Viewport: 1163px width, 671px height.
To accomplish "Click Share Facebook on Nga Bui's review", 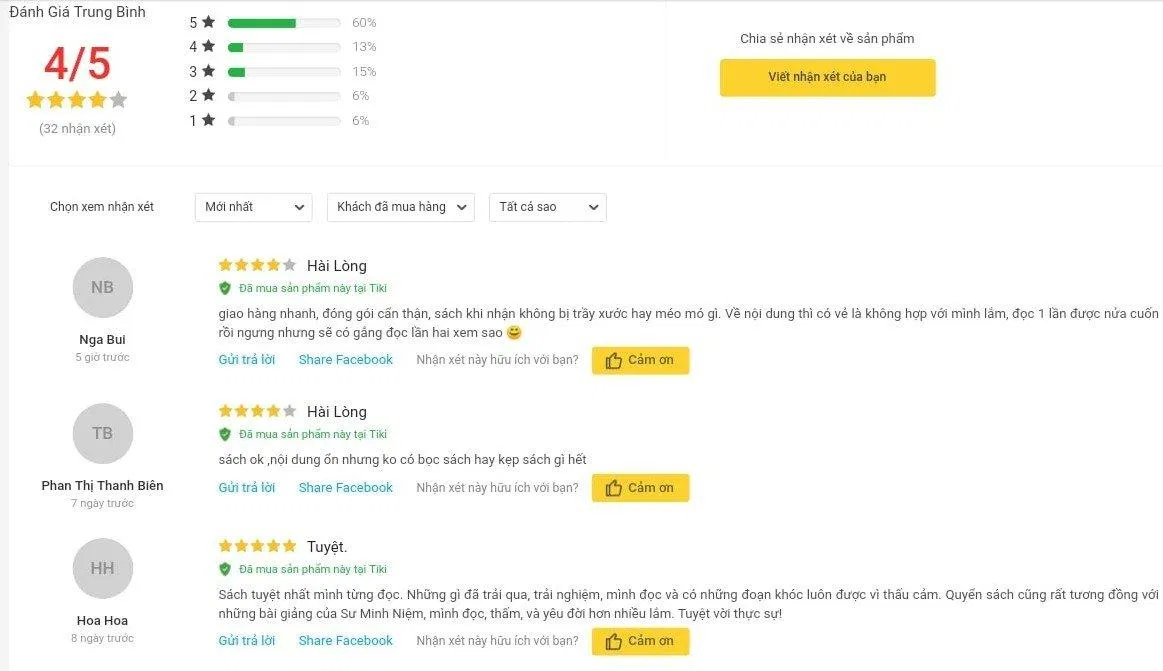I will 345,360.
